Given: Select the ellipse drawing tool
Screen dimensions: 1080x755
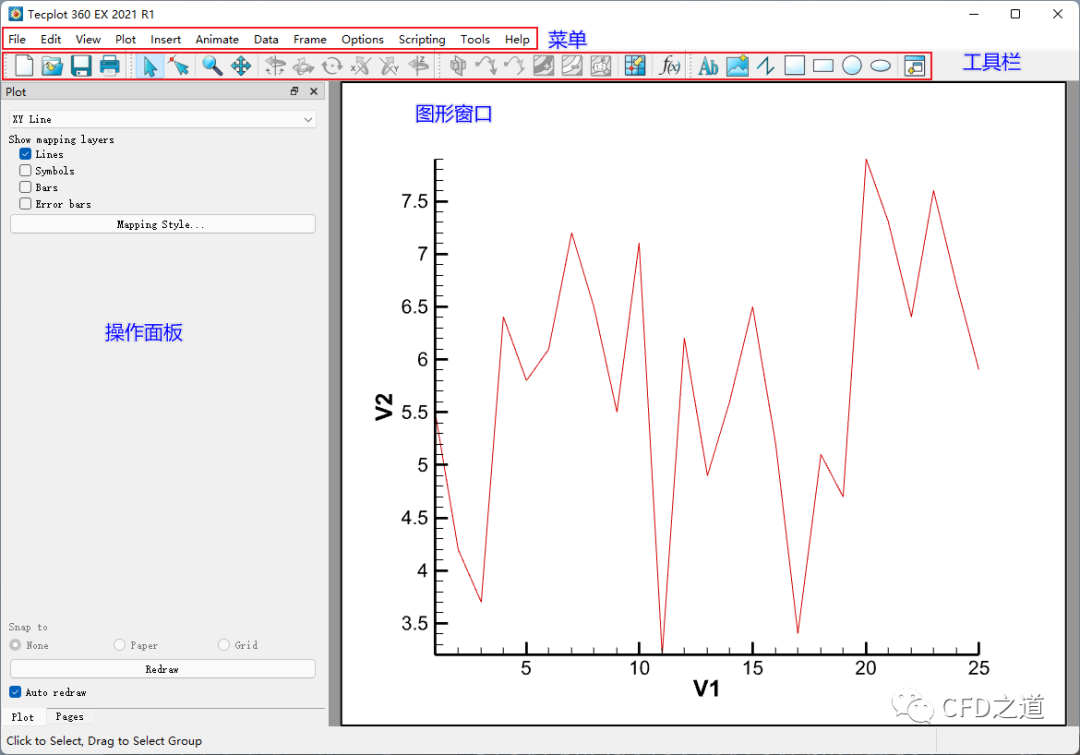Looking at the screenshot, I should point(880,67).
